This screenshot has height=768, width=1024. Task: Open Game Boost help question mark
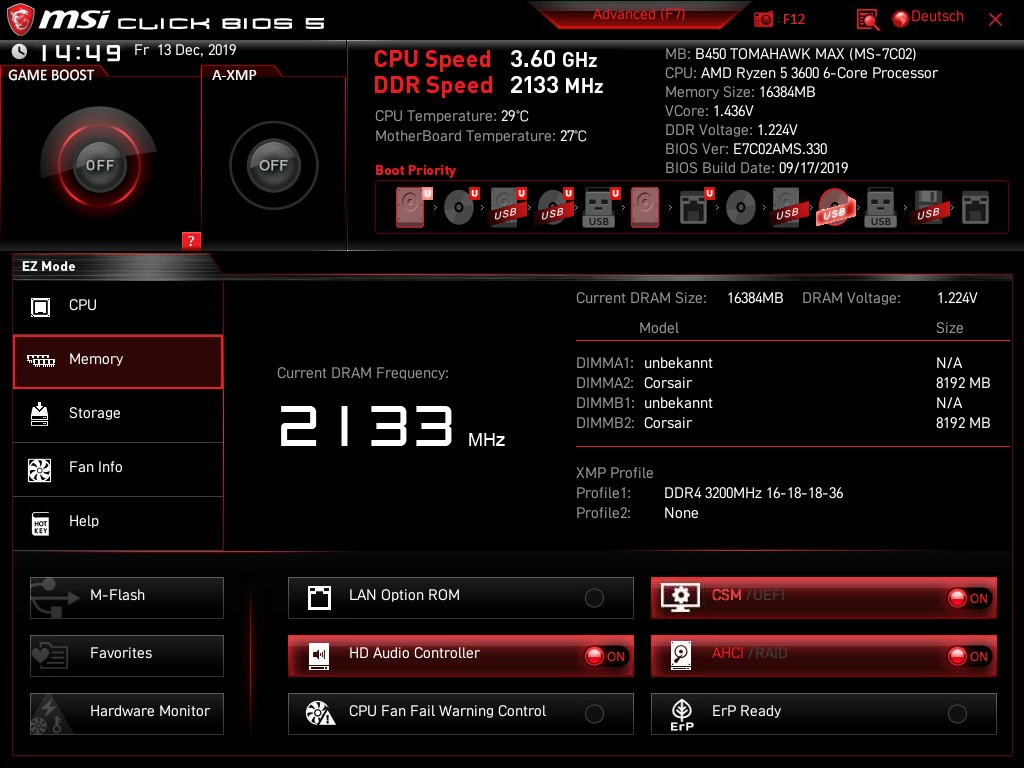point(191,240)
